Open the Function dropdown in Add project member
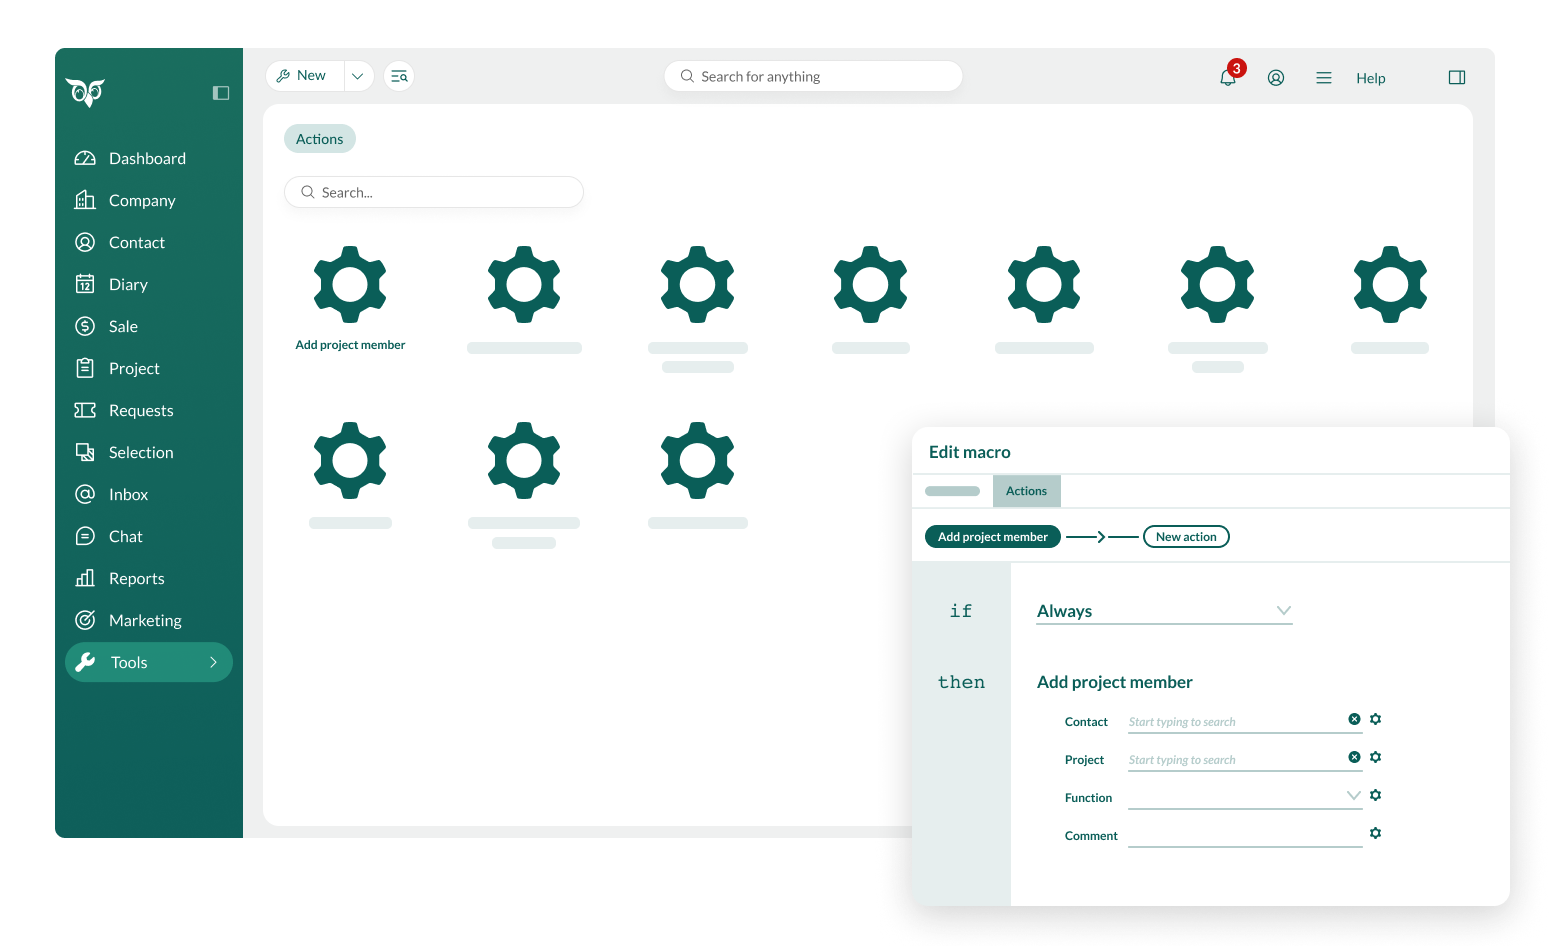 click(1354, 794)
